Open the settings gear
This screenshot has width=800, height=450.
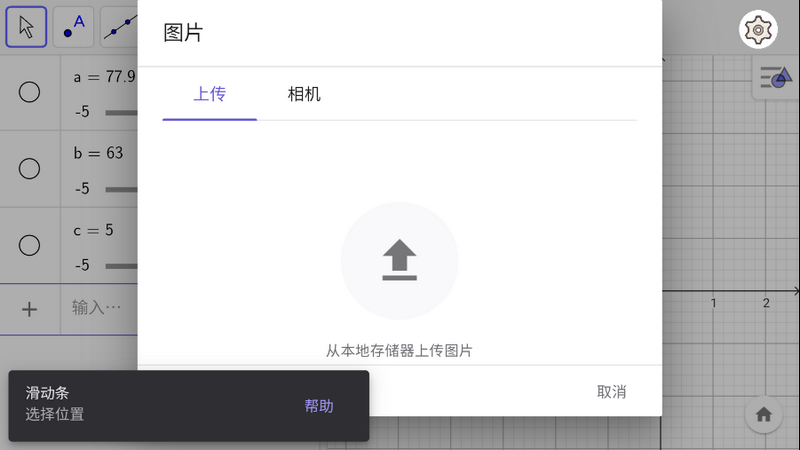pos(758,30)
